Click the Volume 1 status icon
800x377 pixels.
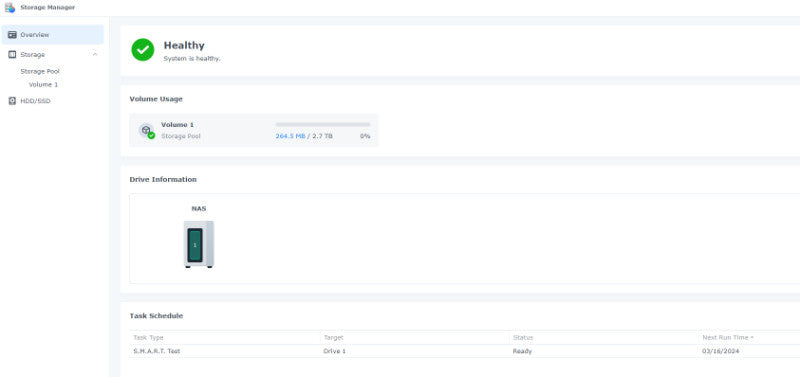[x=146, y=131]
